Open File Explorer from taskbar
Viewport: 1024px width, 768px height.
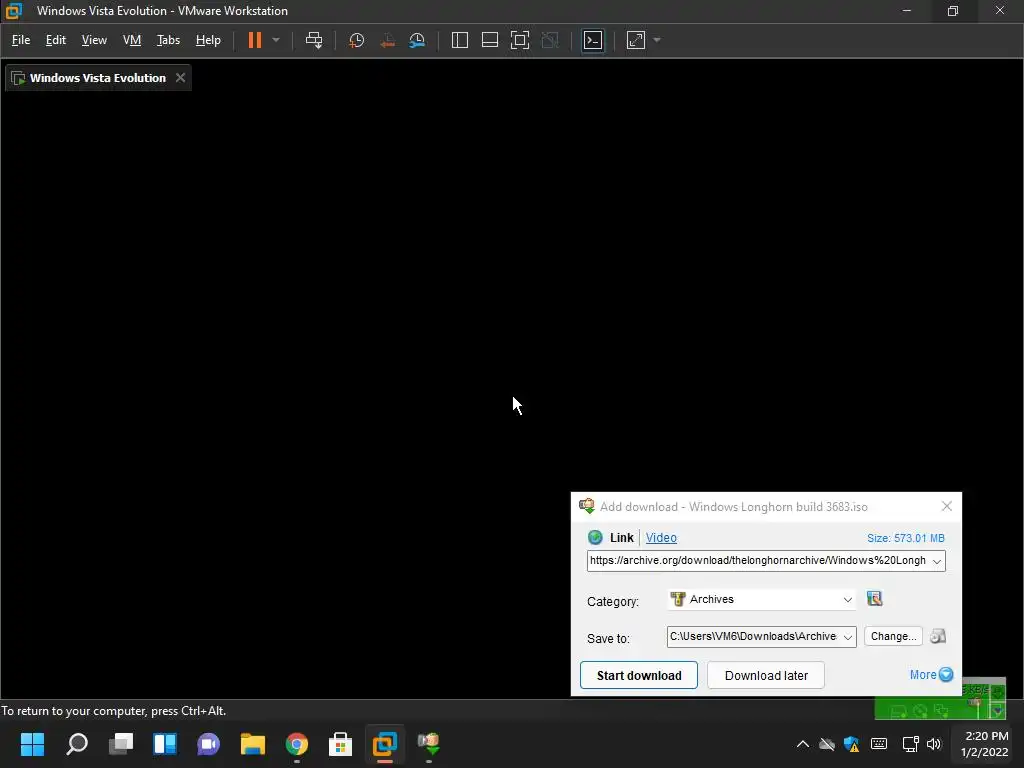pos(253,744)
